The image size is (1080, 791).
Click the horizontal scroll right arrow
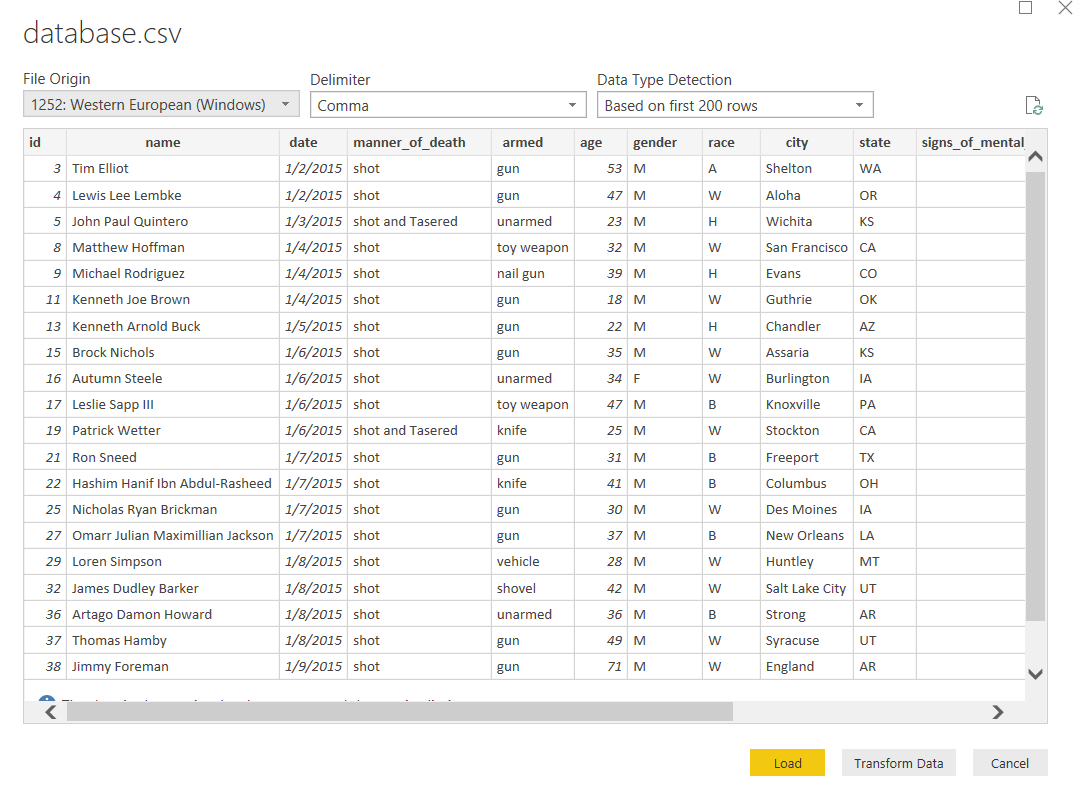coord(998,712)
